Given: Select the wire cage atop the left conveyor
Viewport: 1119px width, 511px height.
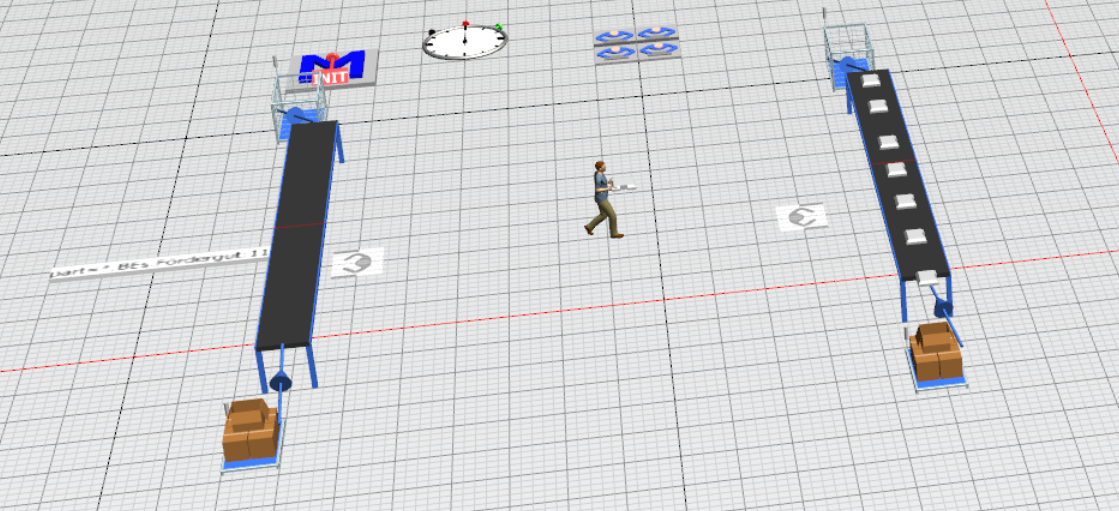Looking at the screenshot, I should pyautogui.click(x=298, y=97).
